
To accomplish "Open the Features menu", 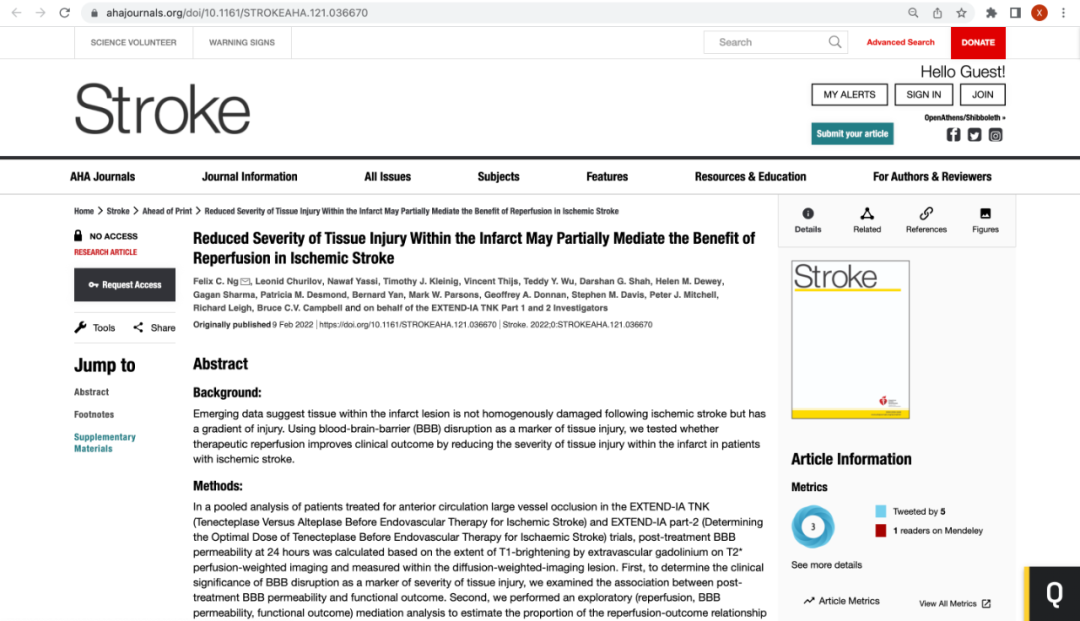I will 607,176.
